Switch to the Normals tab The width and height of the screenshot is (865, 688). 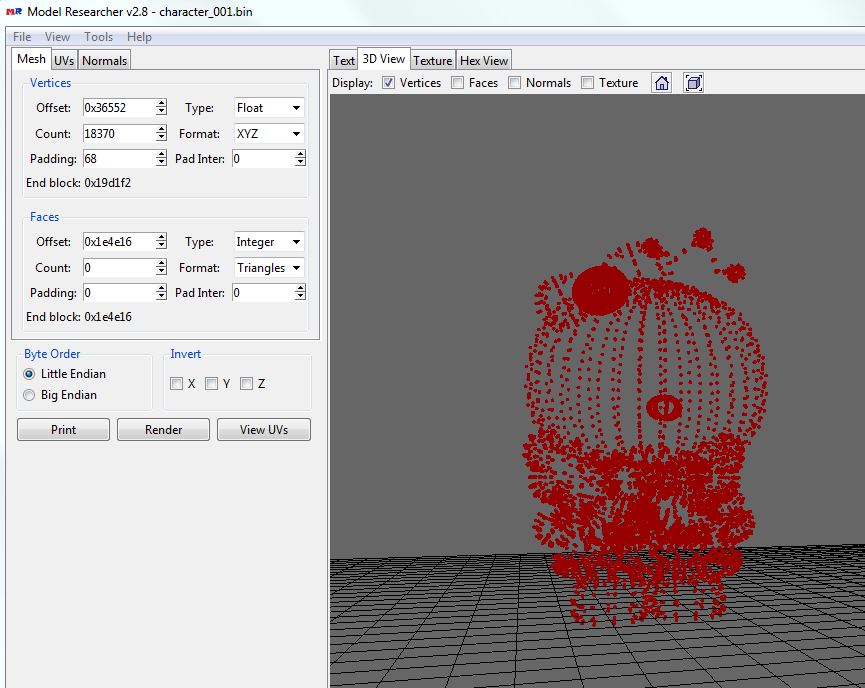(x=104, y=61)
